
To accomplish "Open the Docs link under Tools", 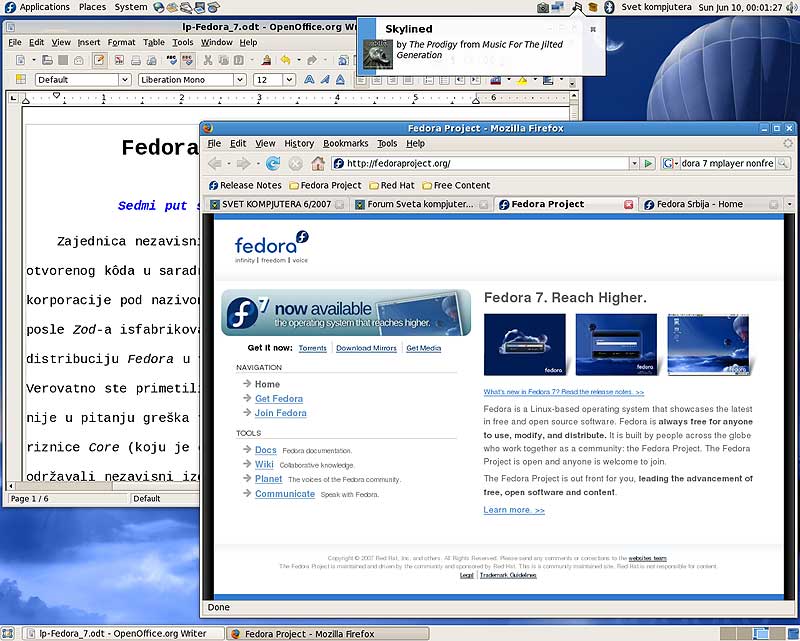I will coord(266,450).
